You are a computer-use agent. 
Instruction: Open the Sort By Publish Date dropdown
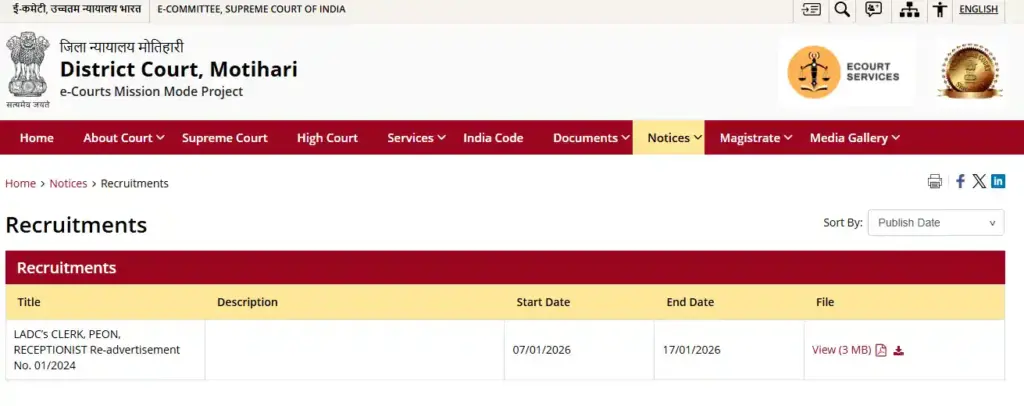click(x=935, y=223)
